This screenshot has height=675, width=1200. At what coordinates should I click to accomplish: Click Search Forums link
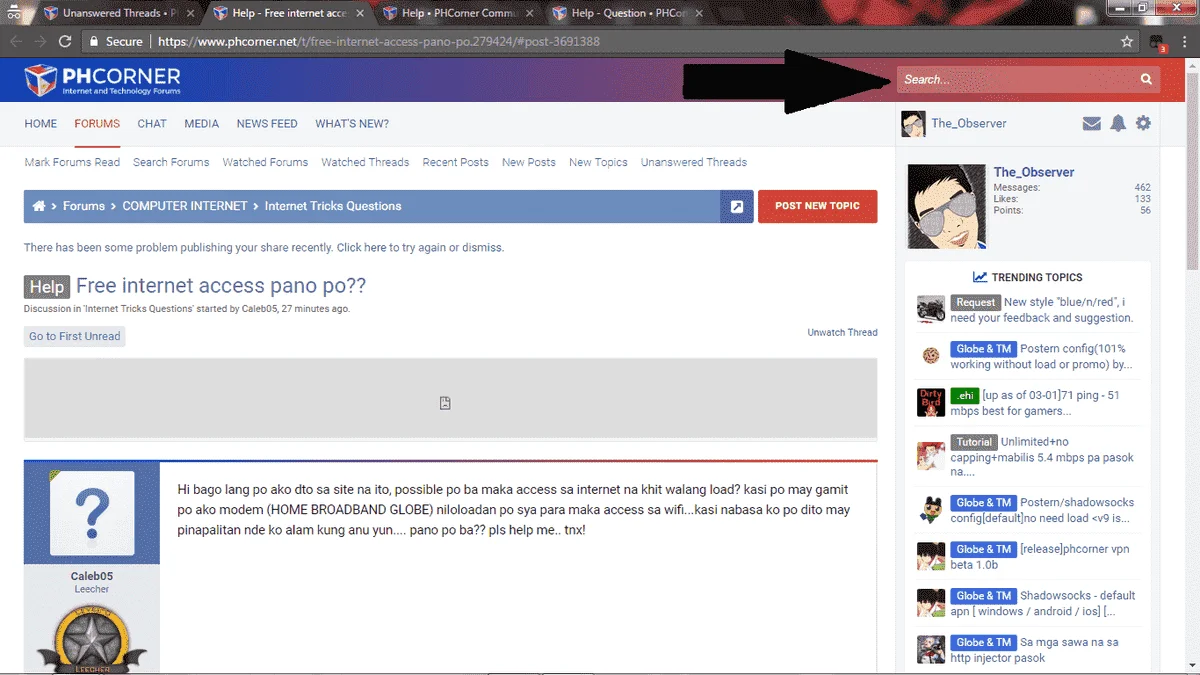171,162
